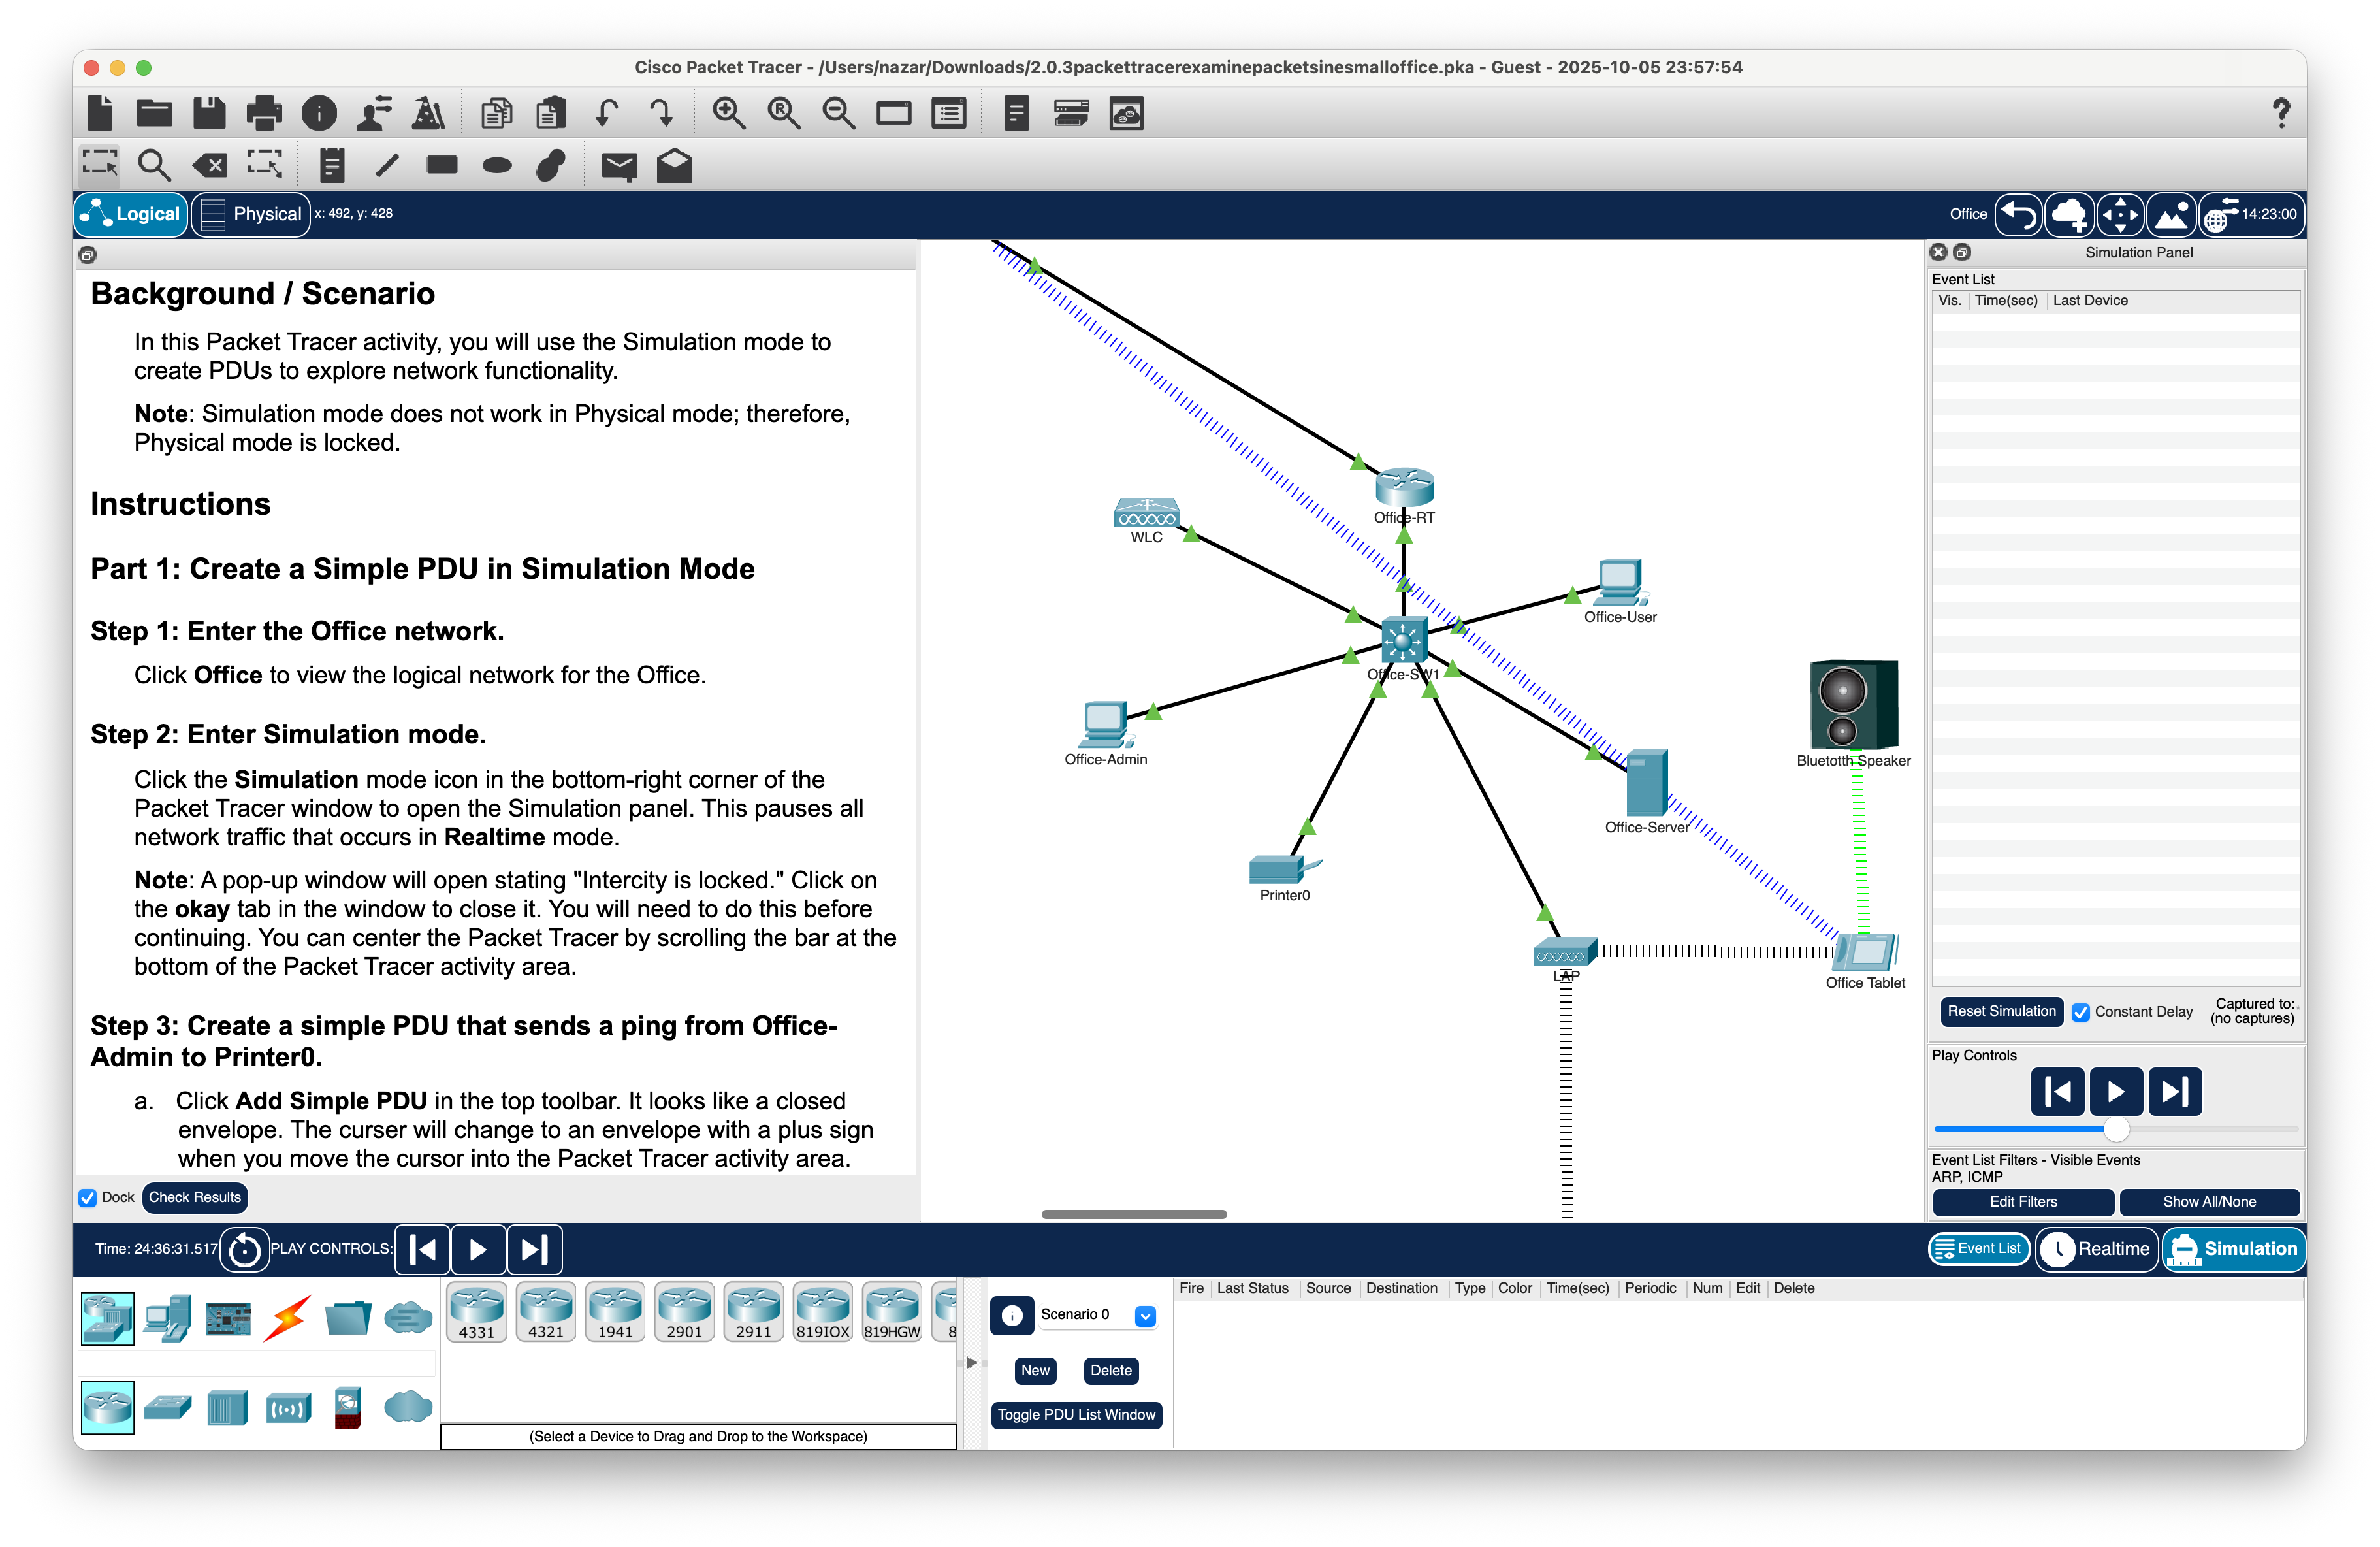Click the Paste icon

[x=550, y=113]
